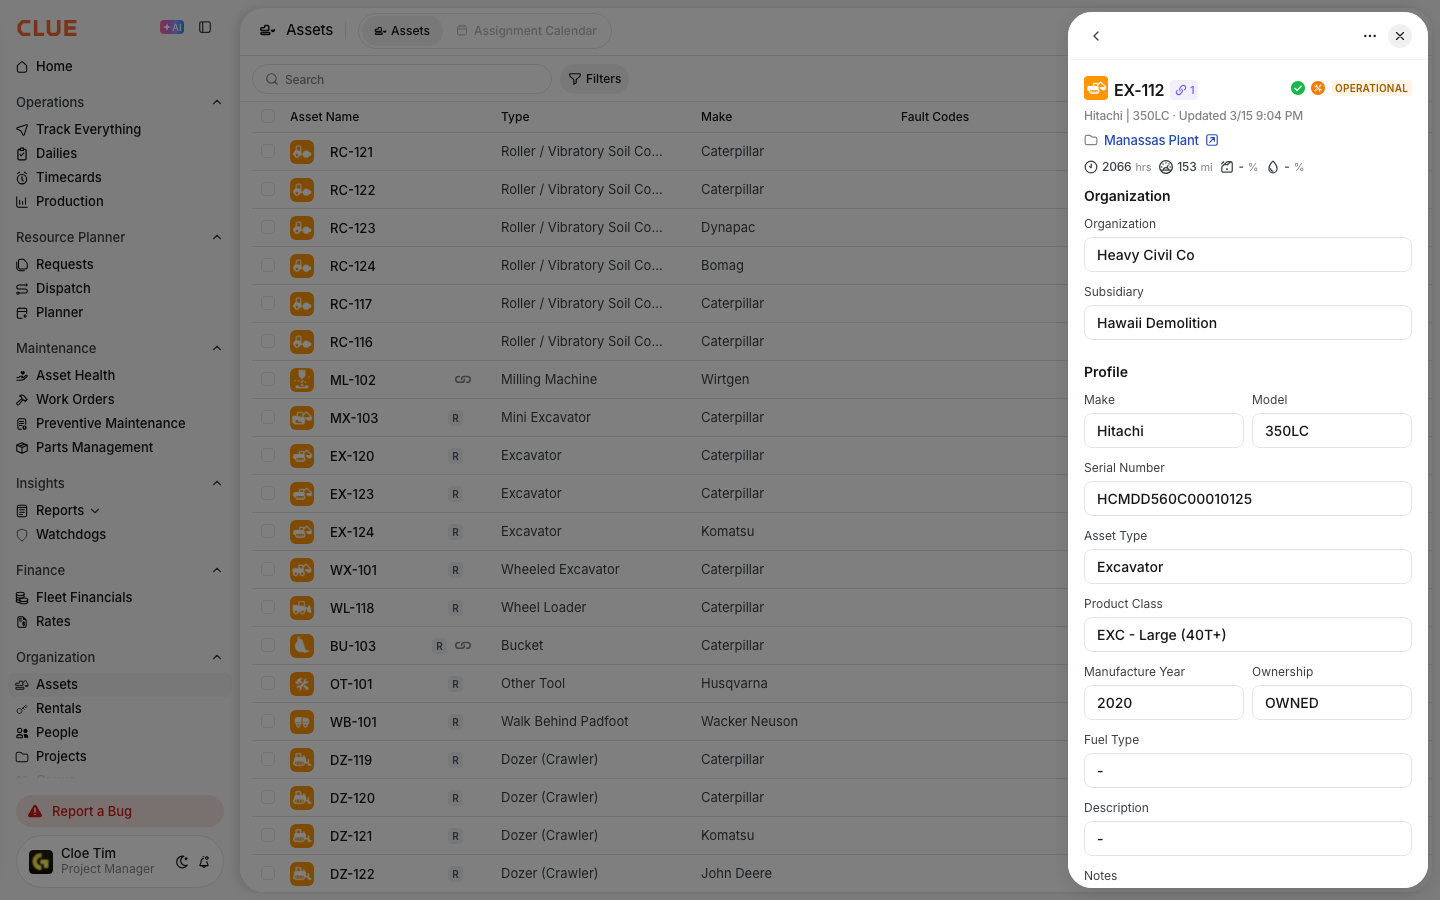Click the AI badge next to CLUE logo

tap(172, 27)
